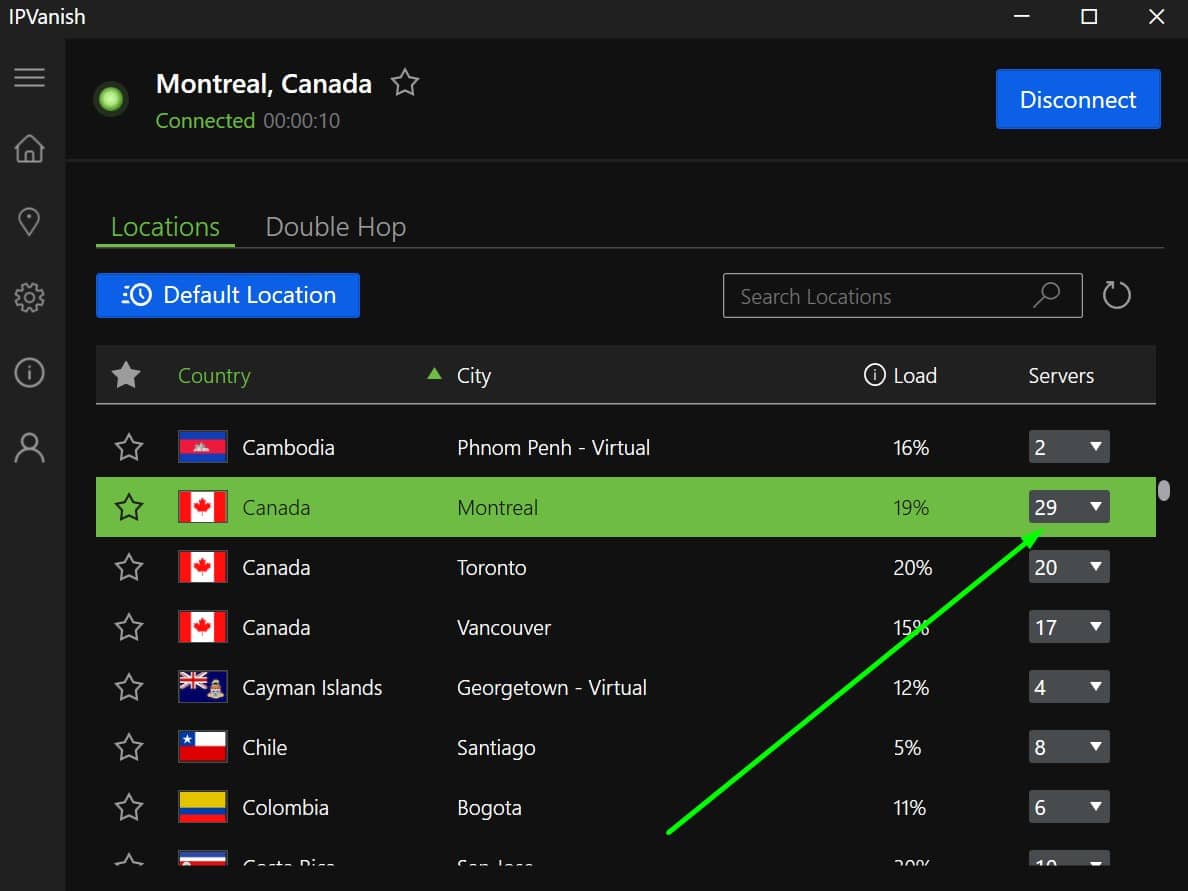
Task: Sort list by Servers column header
Action: coord(1061,375)
